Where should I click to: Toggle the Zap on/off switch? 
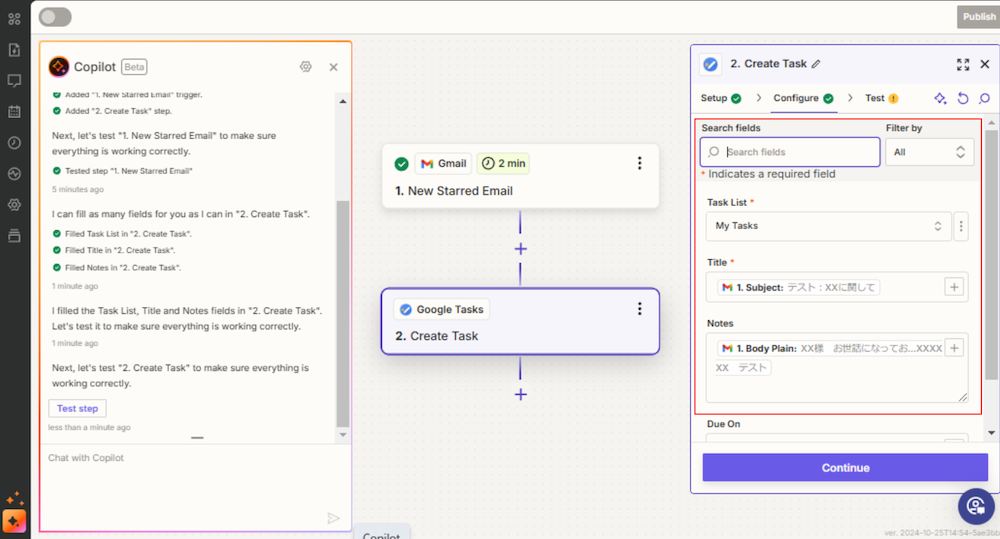pyautogui.click(x=55, y=17)
